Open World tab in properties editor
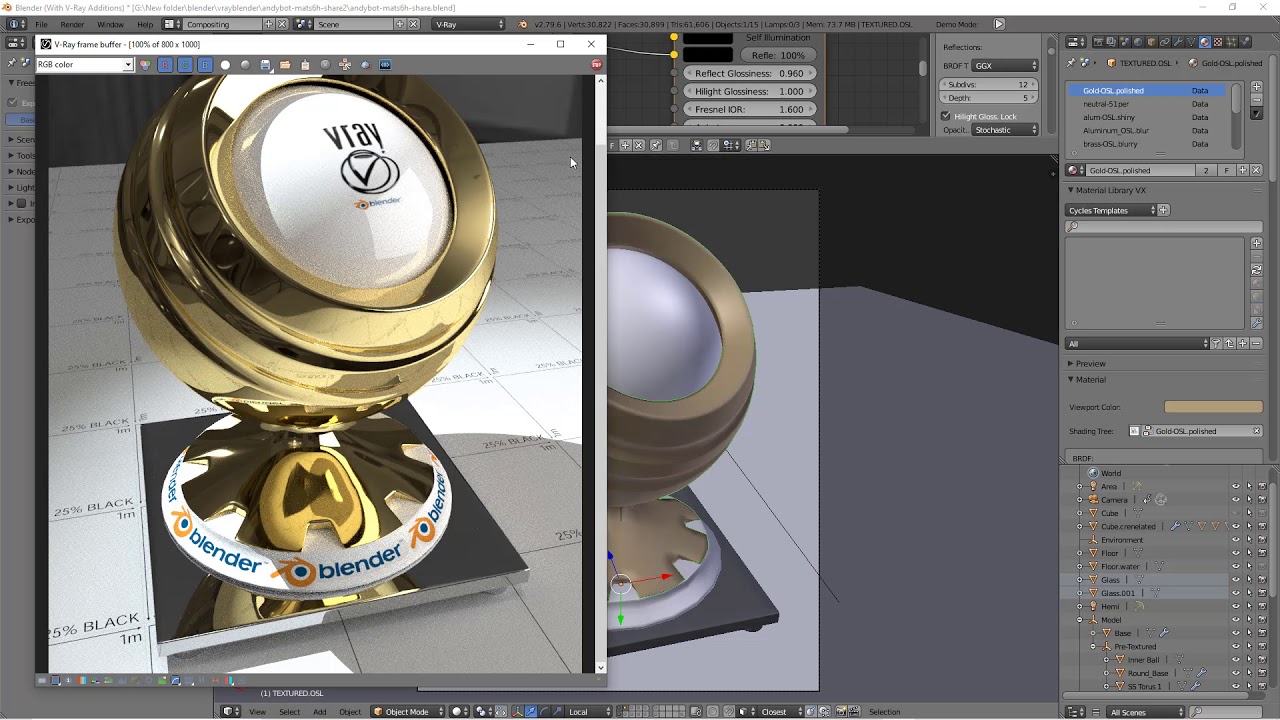This screenshot has width=1280, height=720. (1138, 42)
